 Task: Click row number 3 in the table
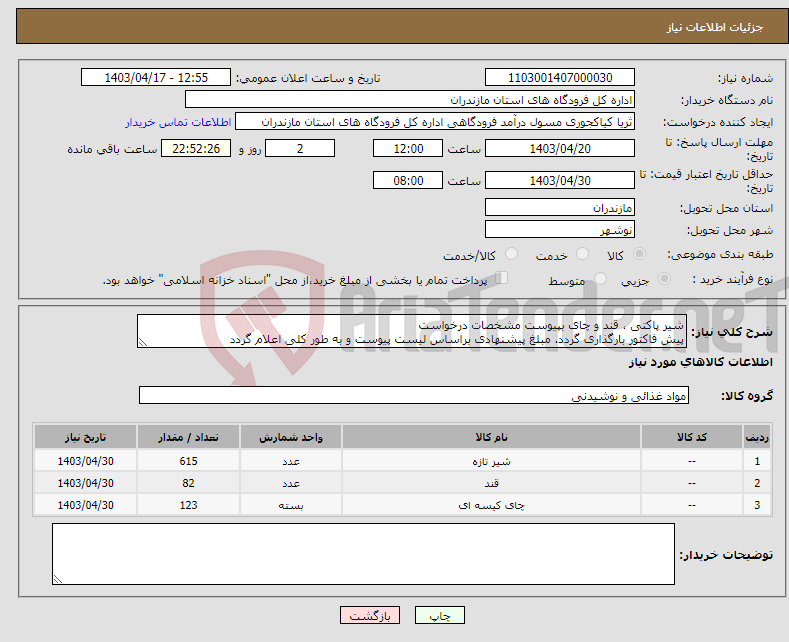tap(757, 505)
